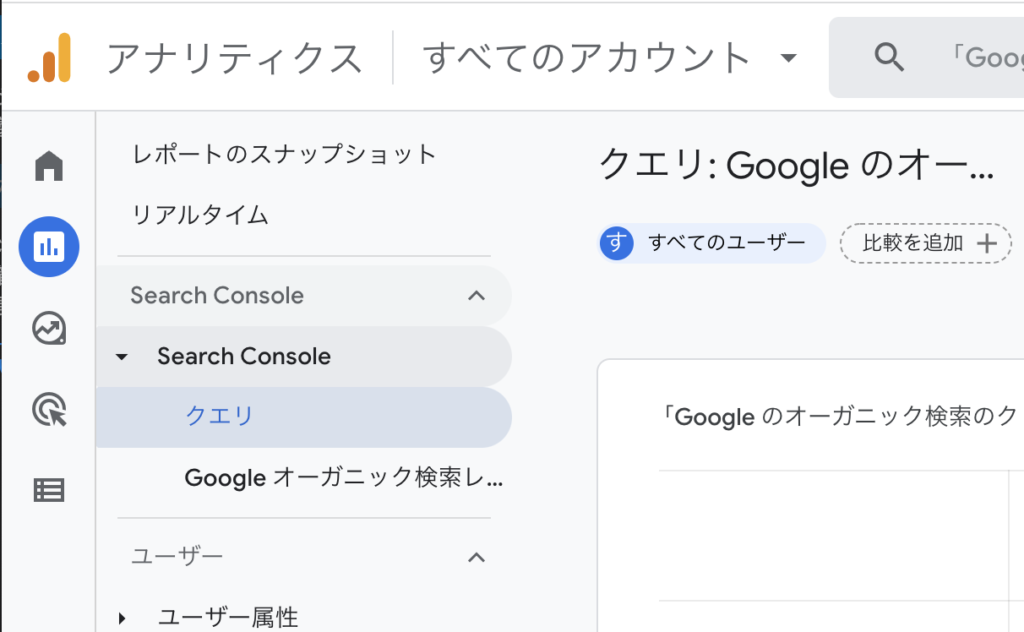Viewport: 1024px width, 632px height.
Task: Open the Explore trend icon
Action: tap(49, 328)
